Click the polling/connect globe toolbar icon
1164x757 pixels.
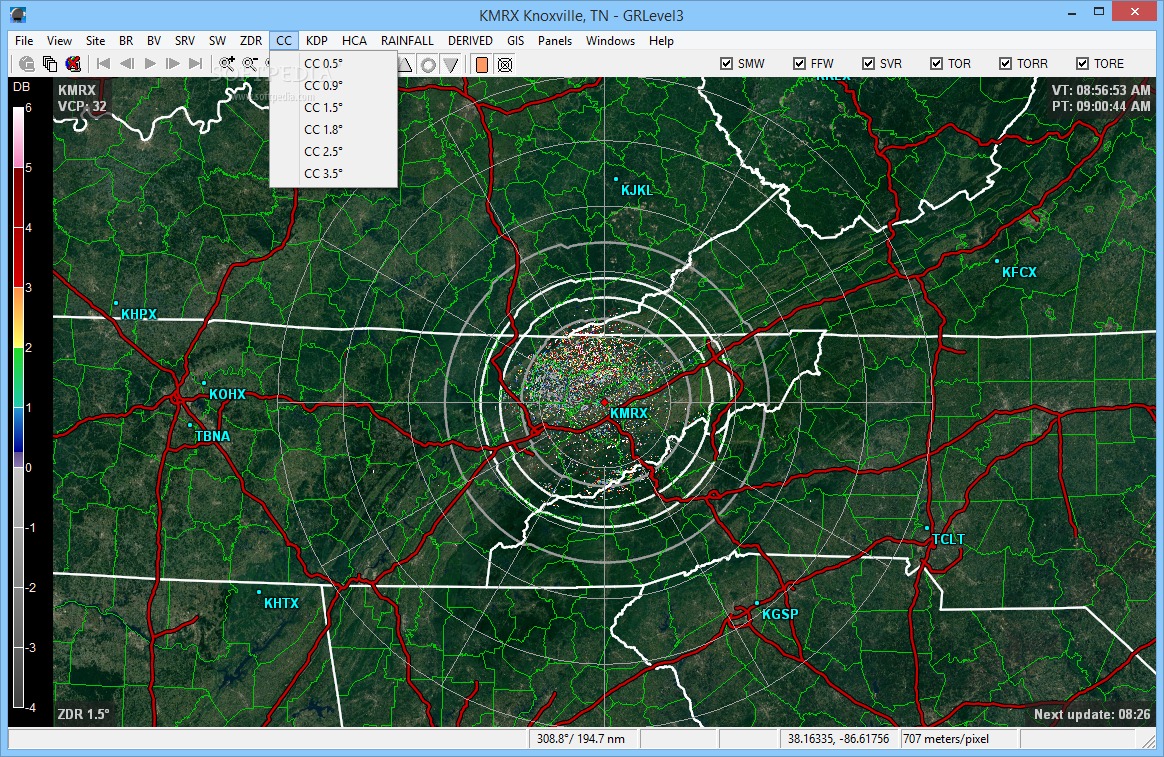27,65
